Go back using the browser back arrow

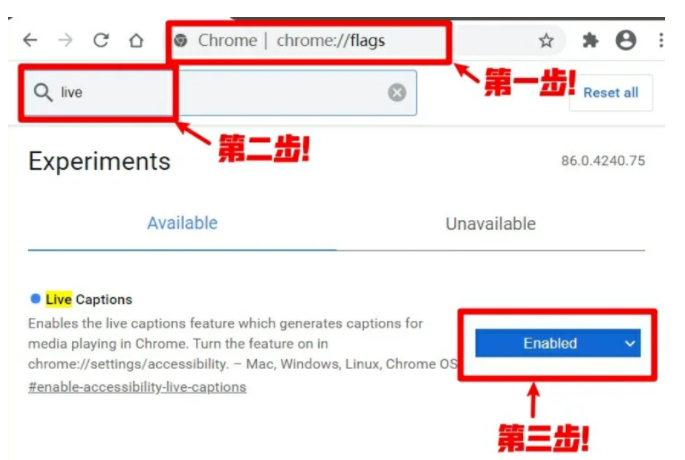point(30,40)
